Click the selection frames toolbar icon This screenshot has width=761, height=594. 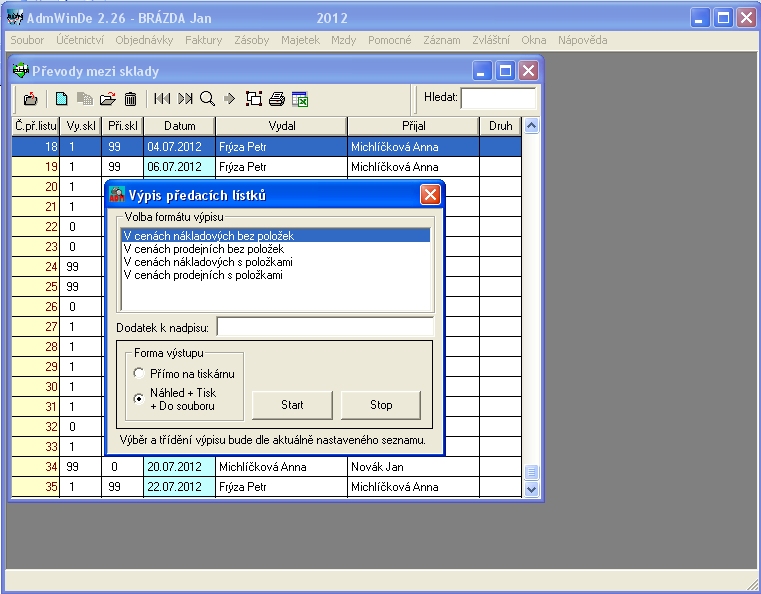pos(254,99)
